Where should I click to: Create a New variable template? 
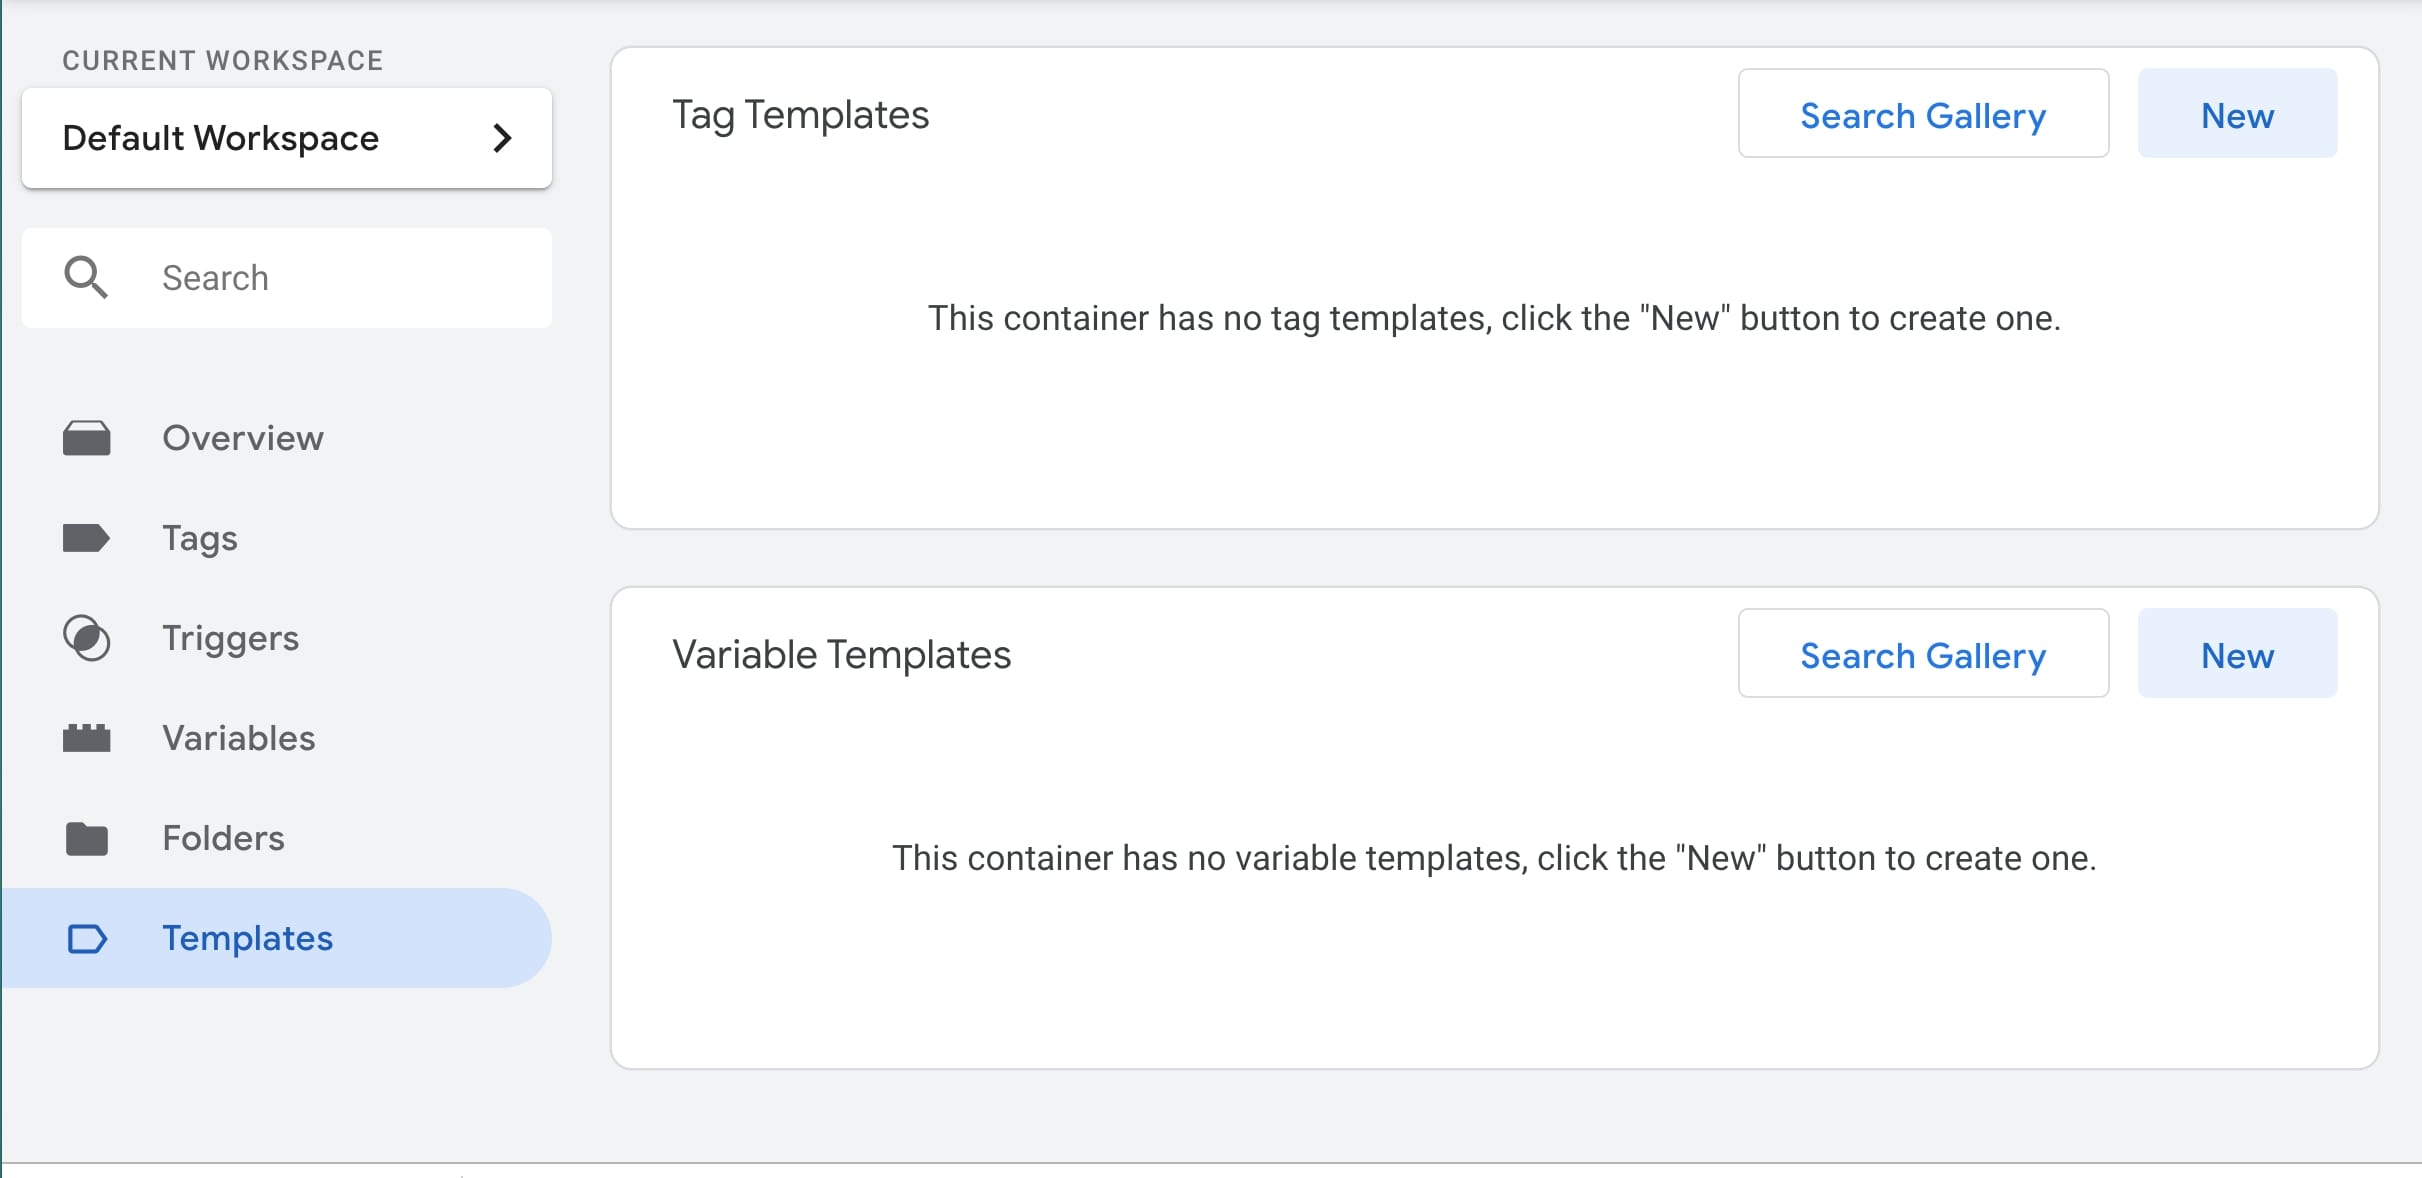2237,654
